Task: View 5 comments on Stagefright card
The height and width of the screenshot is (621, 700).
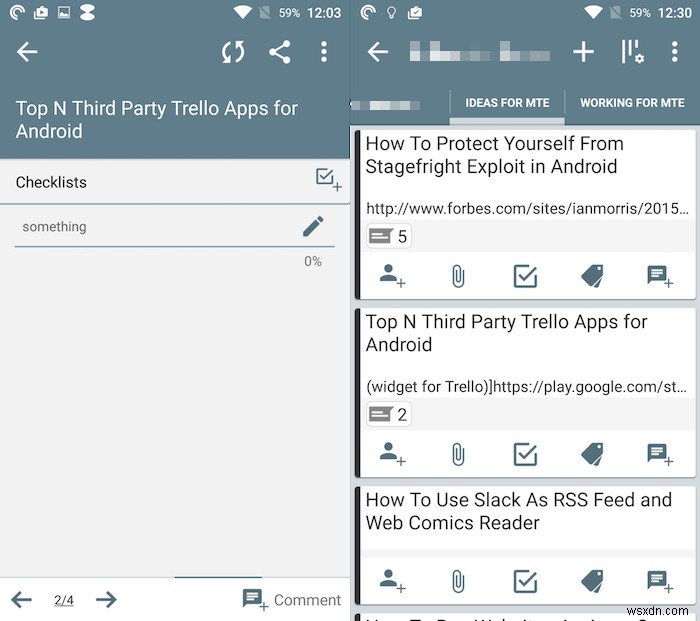Action: point(388,236)
